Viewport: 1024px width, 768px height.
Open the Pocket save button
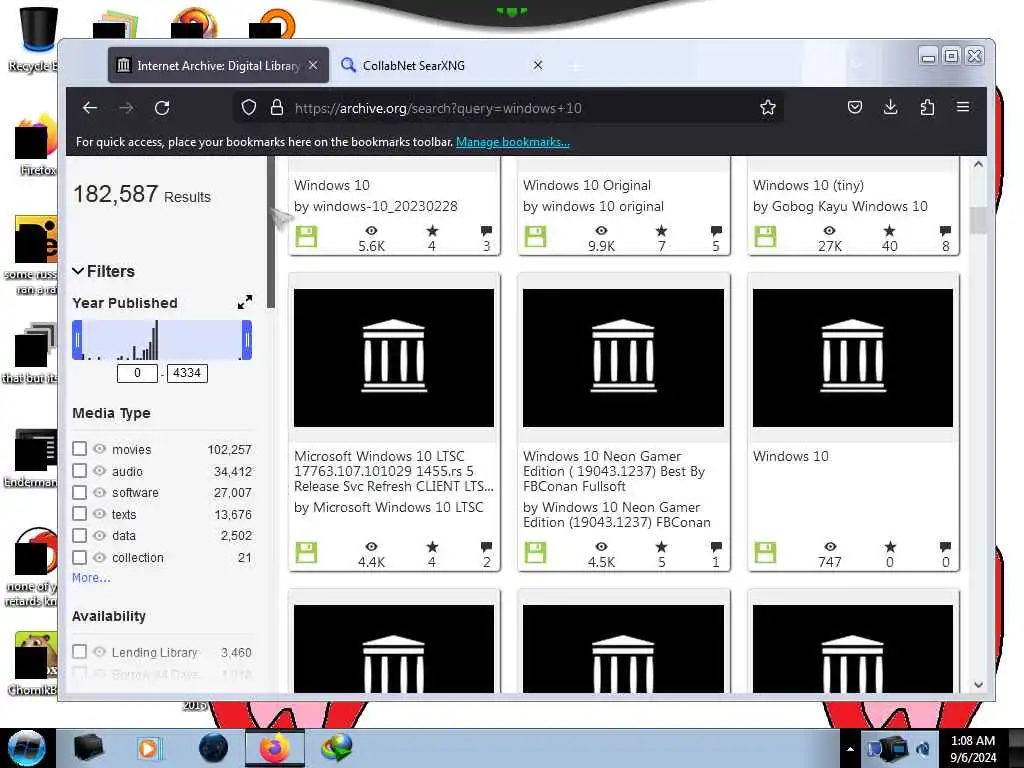(x=854, y=107)
